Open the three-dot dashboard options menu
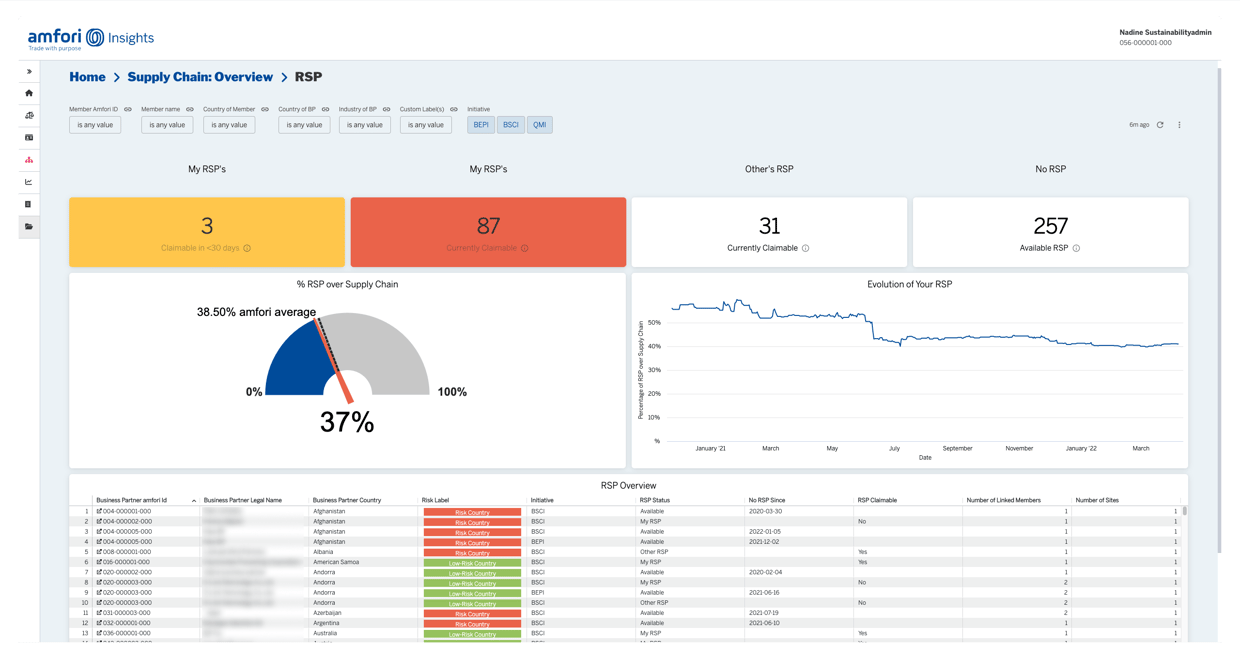The width and height of the screenshot is (1240, 657). (1179, 124)
